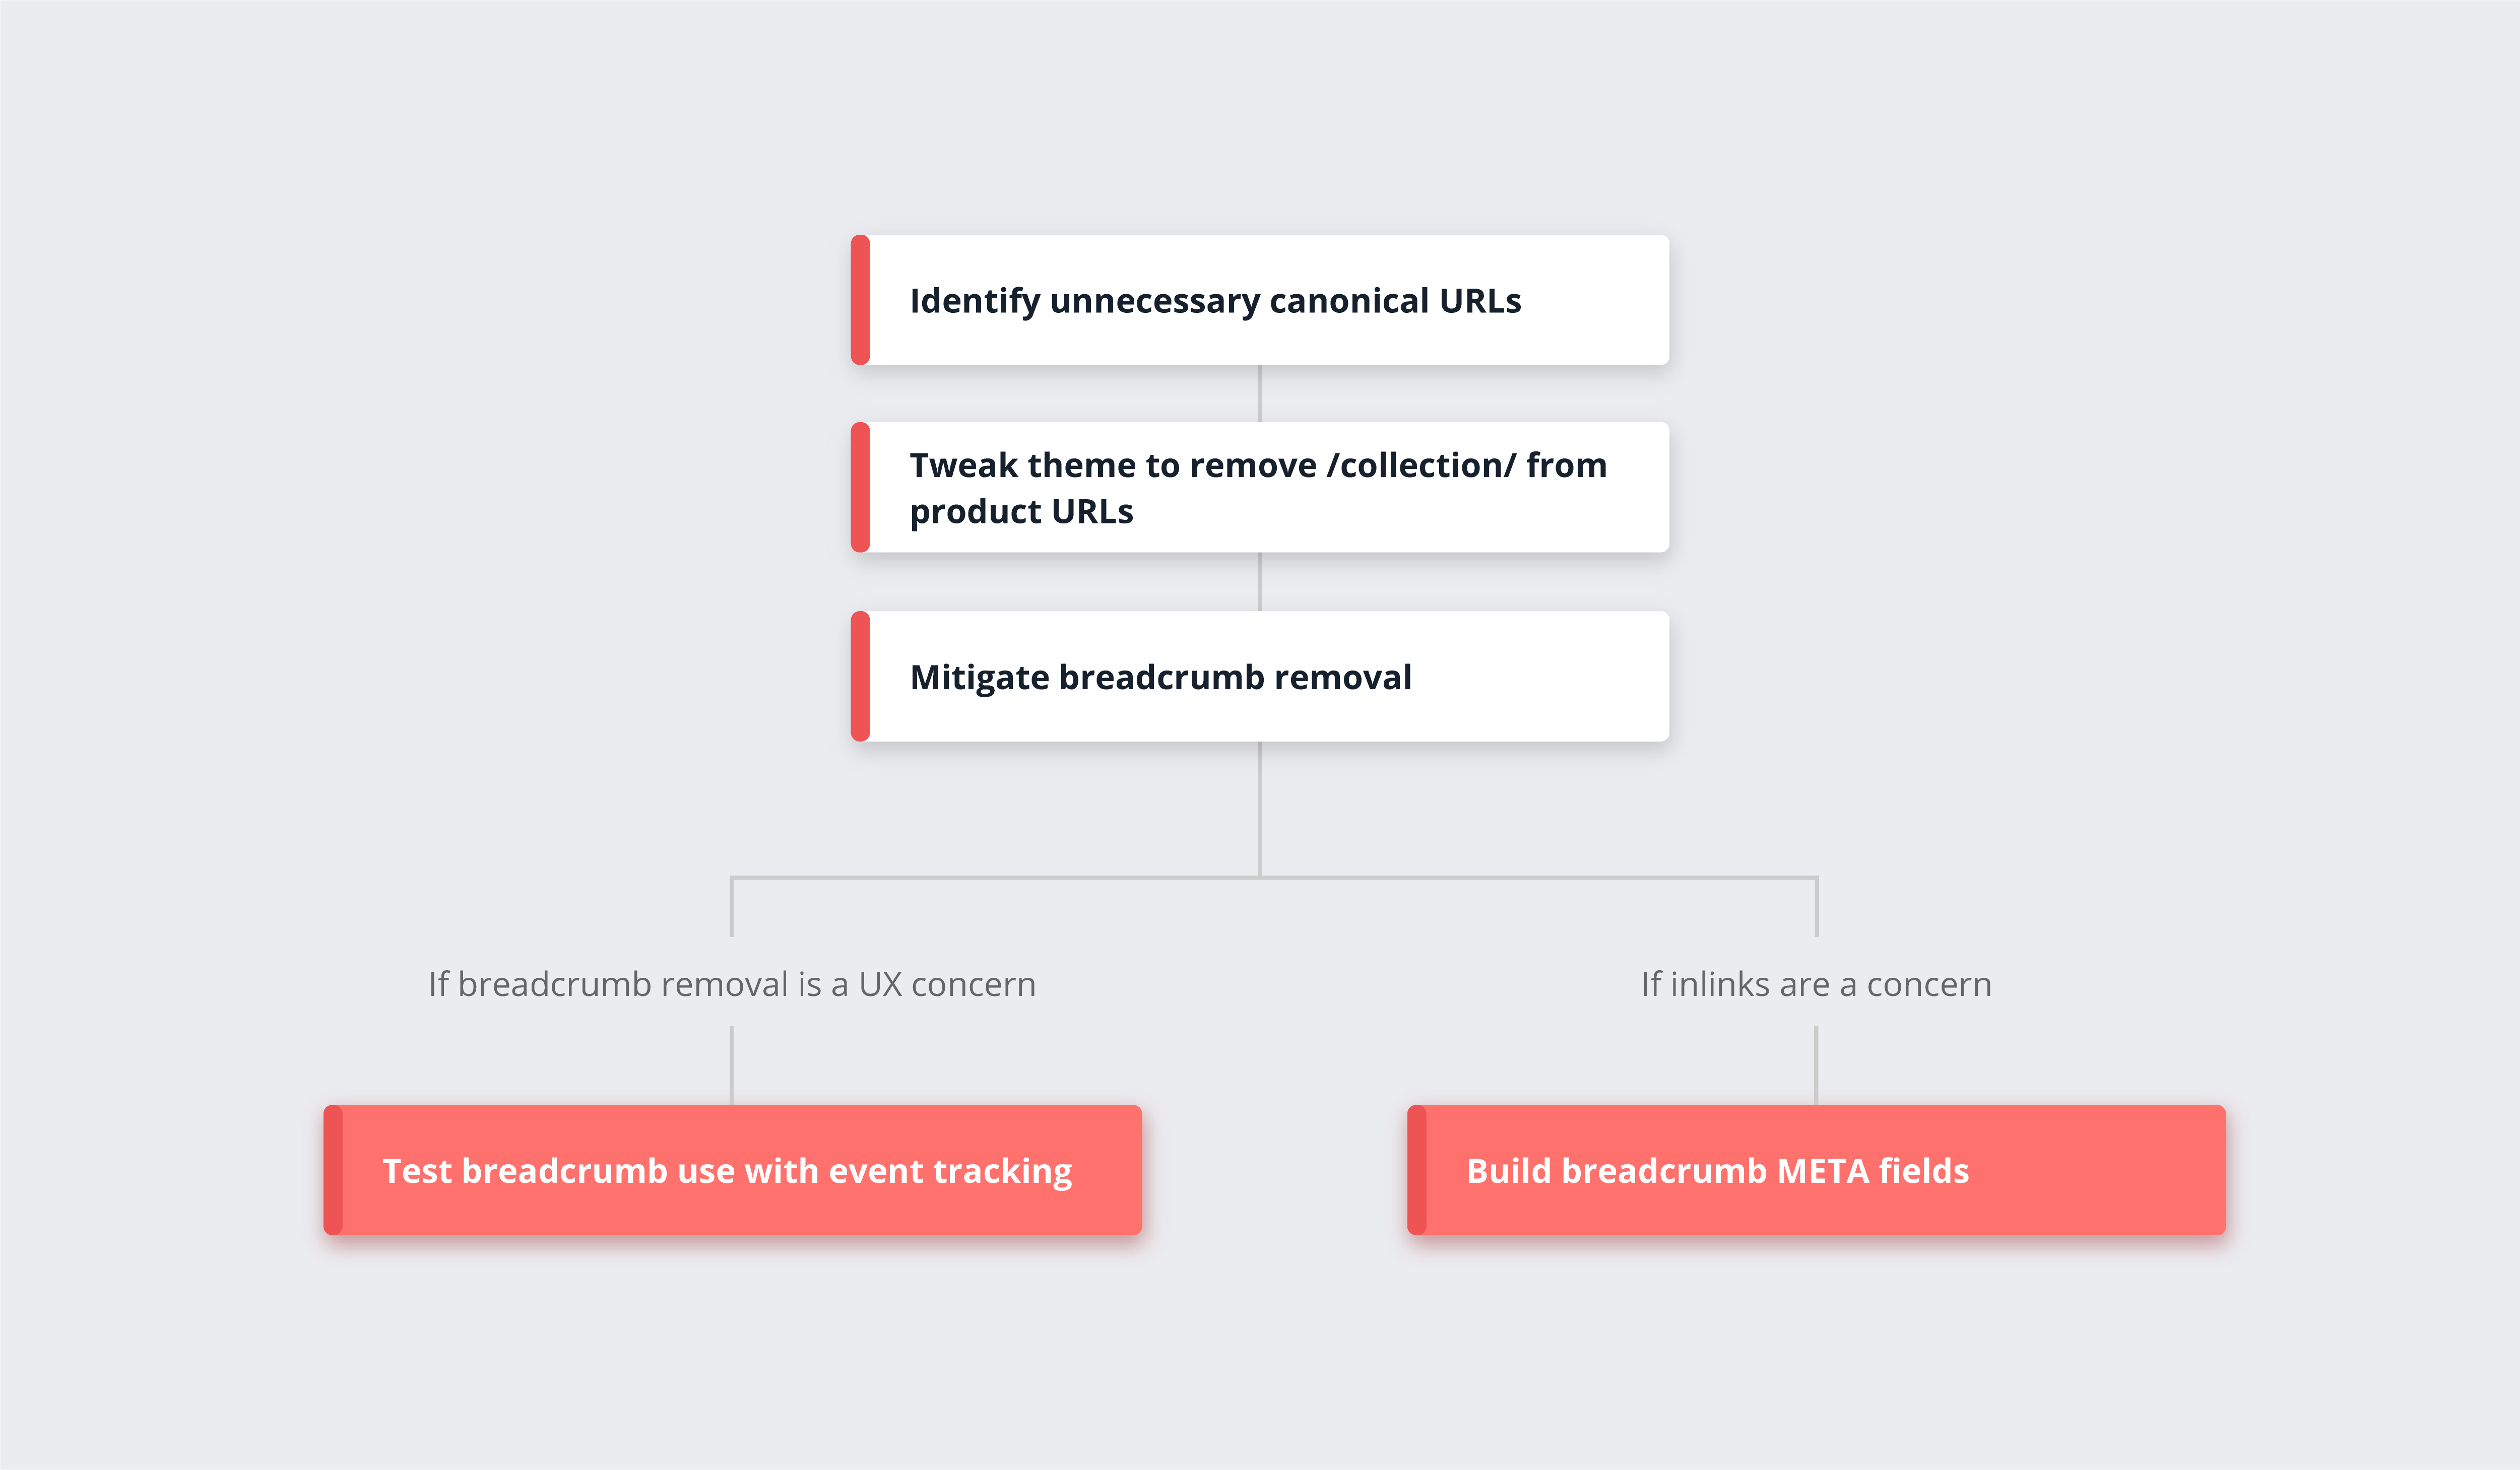
Task: Click dark red bar on 'Build breadcrumb META fields'
Action: [x=1417, y=1170]
